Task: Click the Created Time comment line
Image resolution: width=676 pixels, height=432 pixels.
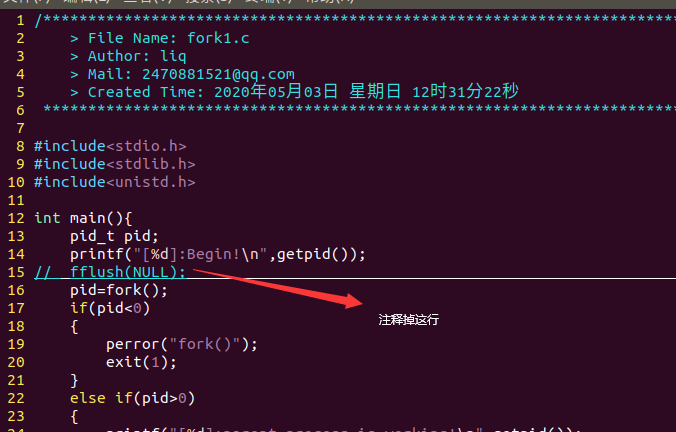Action: (294, 92)
